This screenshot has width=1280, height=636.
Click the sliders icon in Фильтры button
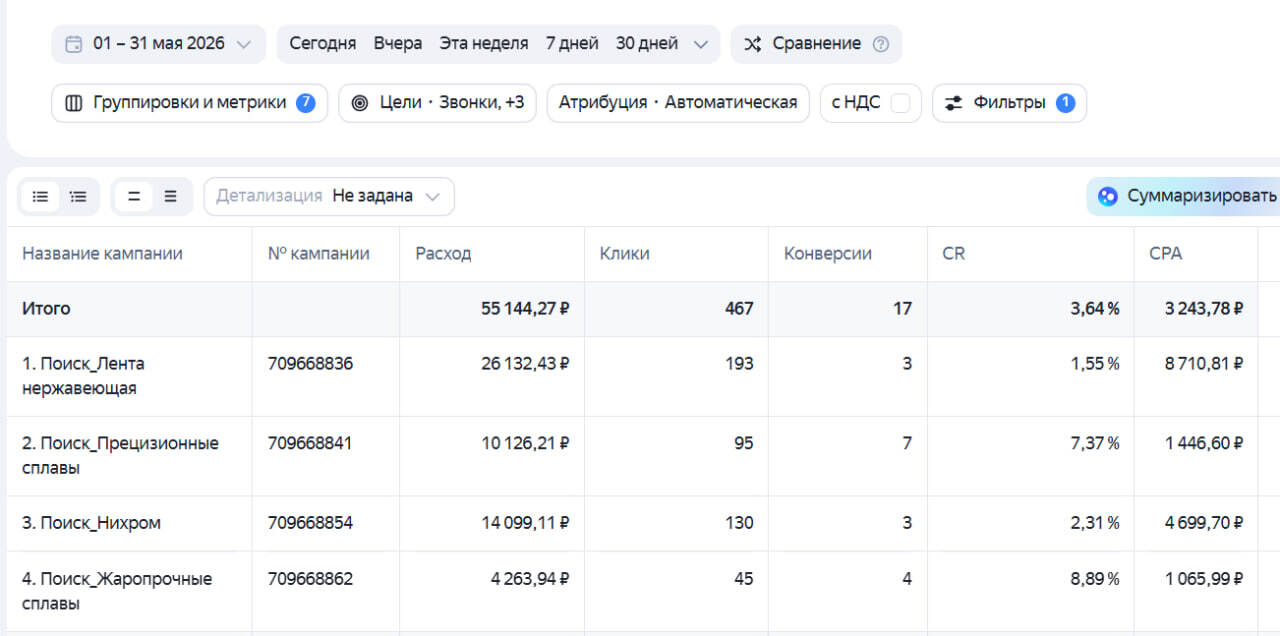click(x=954, y=103)
